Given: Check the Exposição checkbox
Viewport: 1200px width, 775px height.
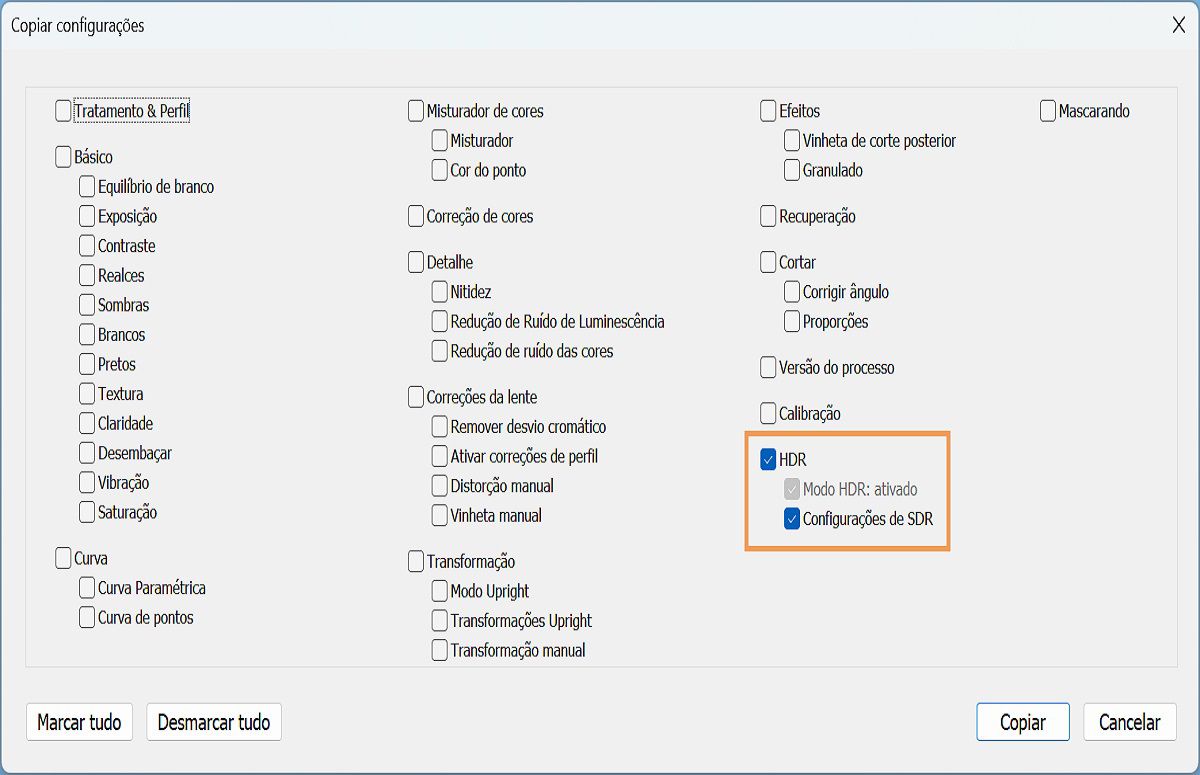Looking at the screenshot, I should coord(86,216).
